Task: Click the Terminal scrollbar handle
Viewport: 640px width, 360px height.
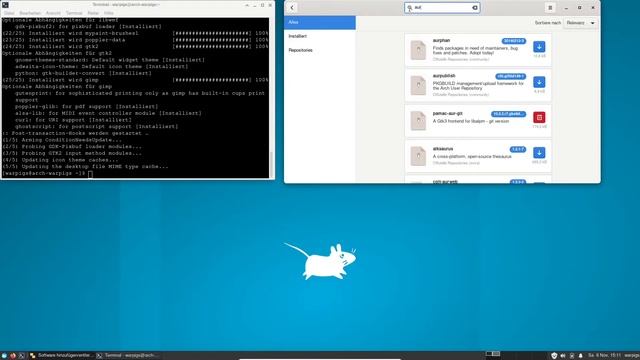Action: [271, 164]
